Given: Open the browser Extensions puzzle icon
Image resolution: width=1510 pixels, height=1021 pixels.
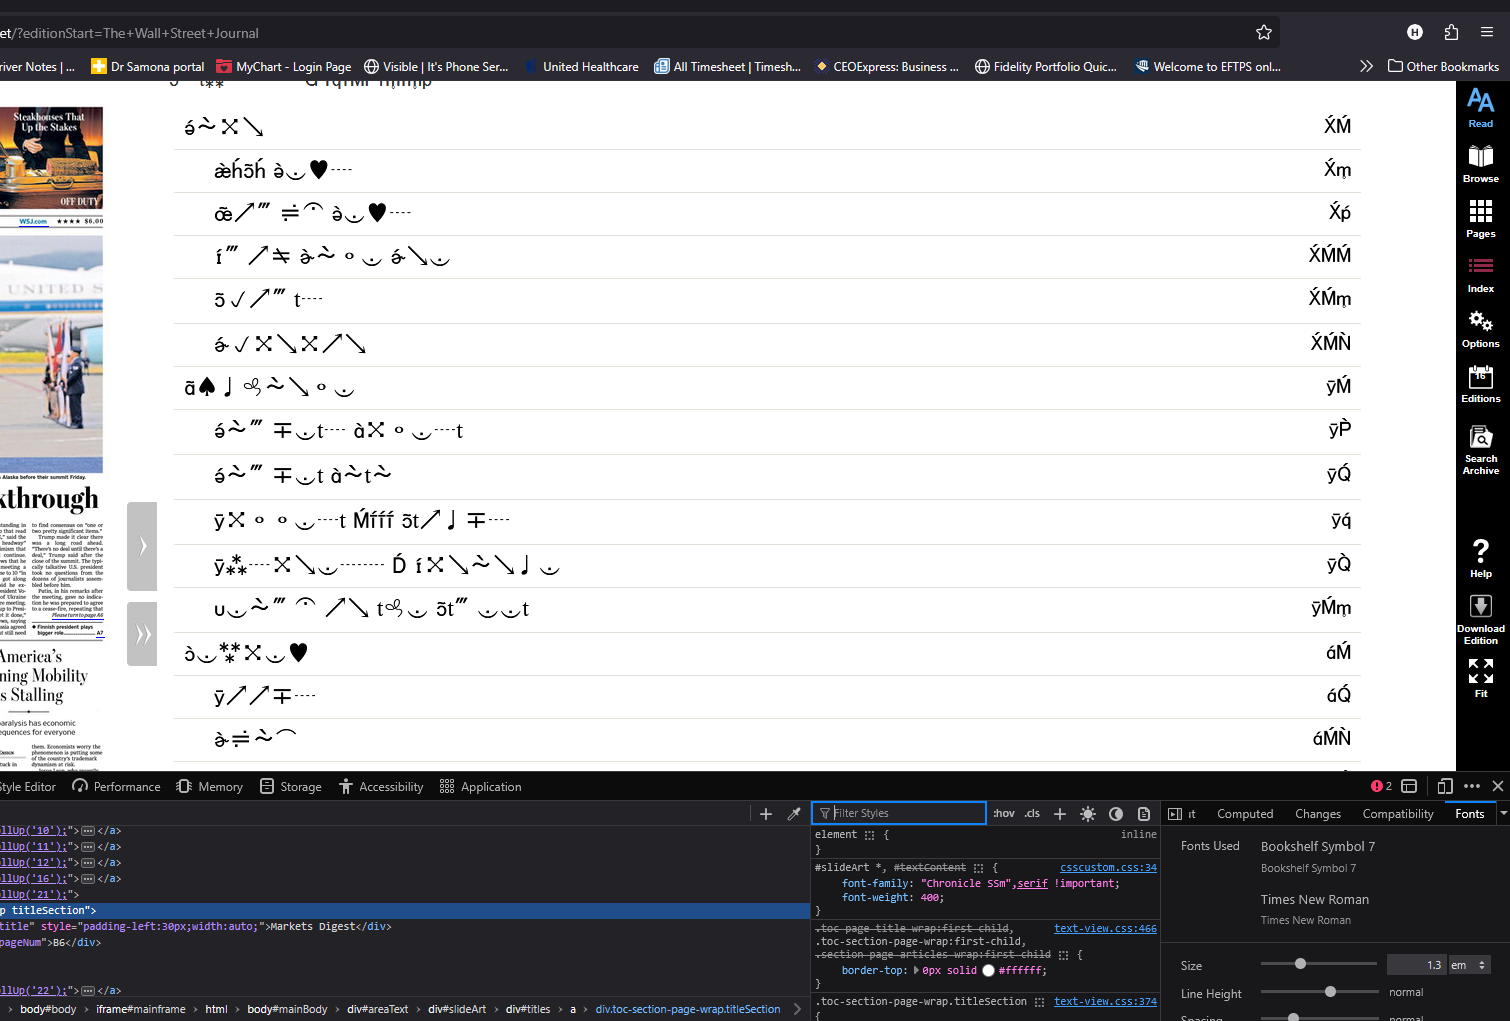Looking at the screenshot, I should click(x=1451, y=32).
